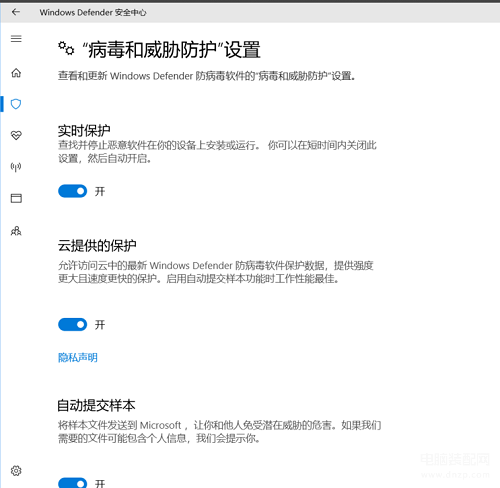The width and height of the screenshot is (500, 488).
Task: Click the description starting 允许访问云中的最新
Action: coord(216,272)
